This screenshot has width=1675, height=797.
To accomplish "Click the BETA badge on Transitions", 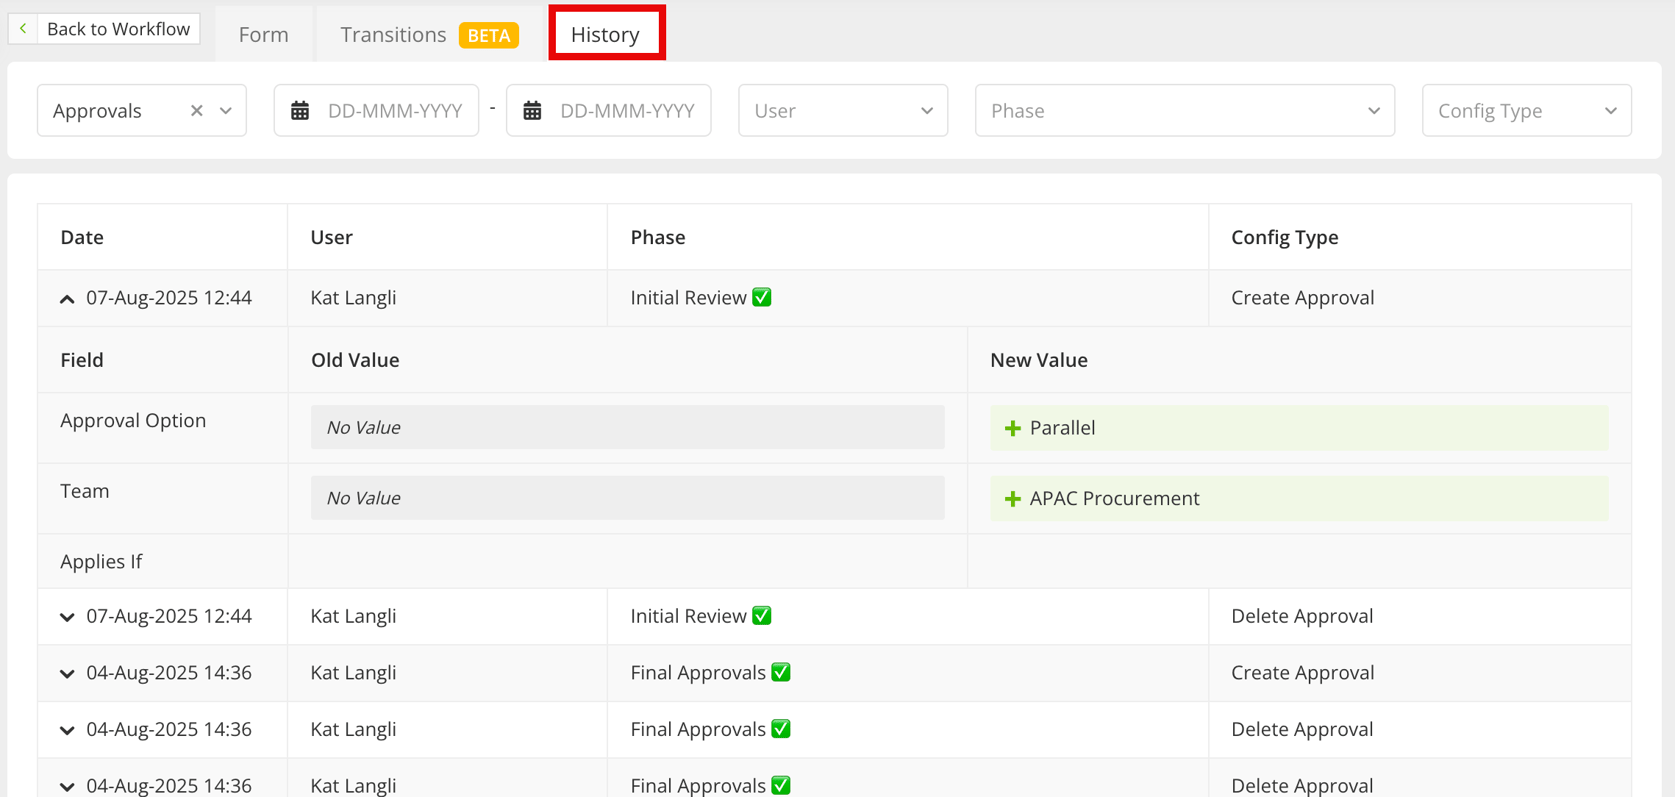I will (x=489, y=35).
